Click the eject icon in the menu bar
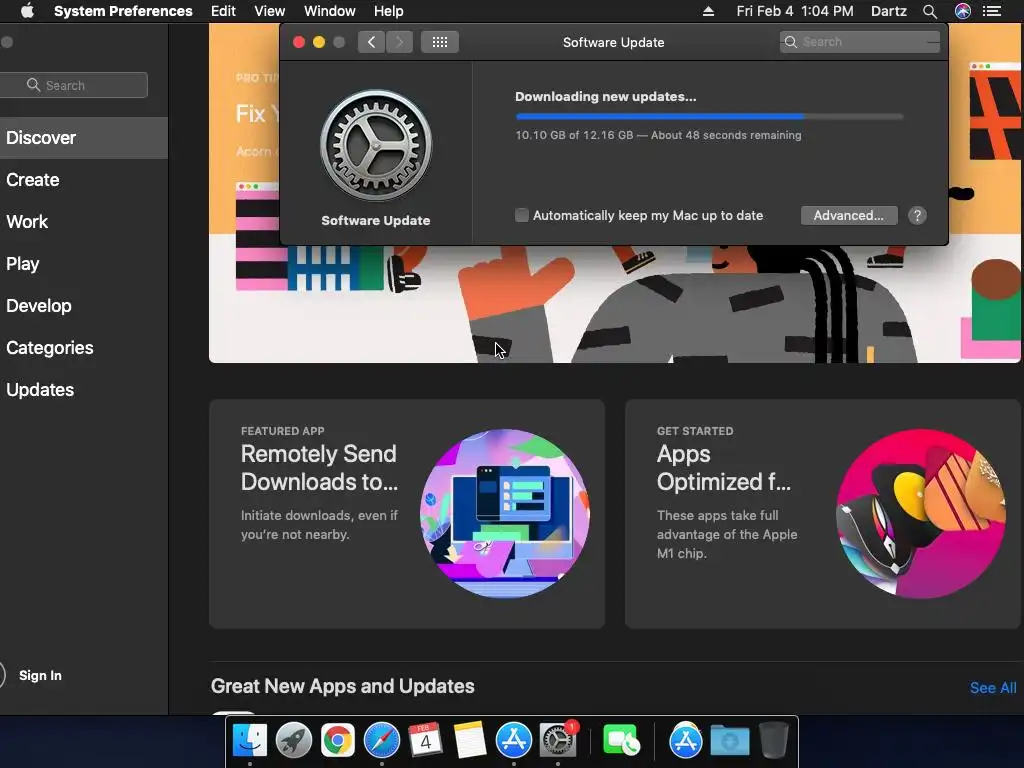This screenshot has width=1024, height=768. point(709,11)
